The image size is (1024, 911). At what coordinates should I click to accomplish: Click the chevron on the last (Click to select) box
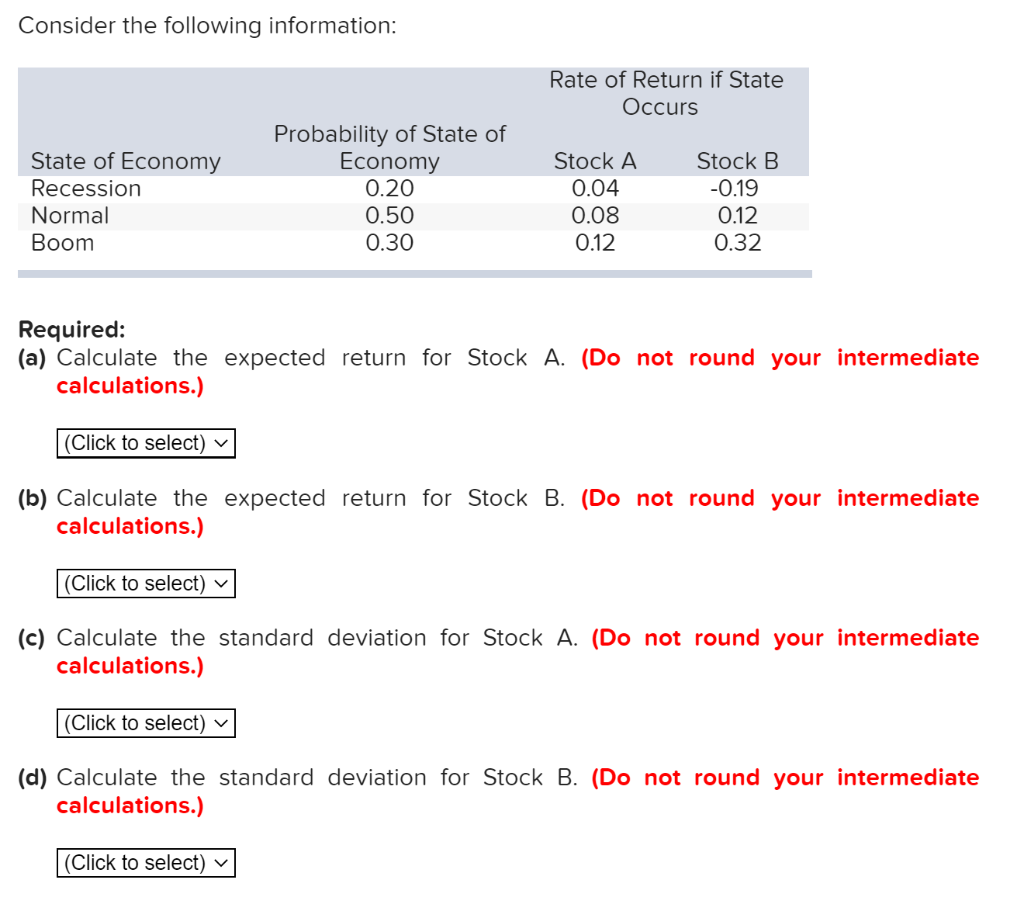click(222, 862)
